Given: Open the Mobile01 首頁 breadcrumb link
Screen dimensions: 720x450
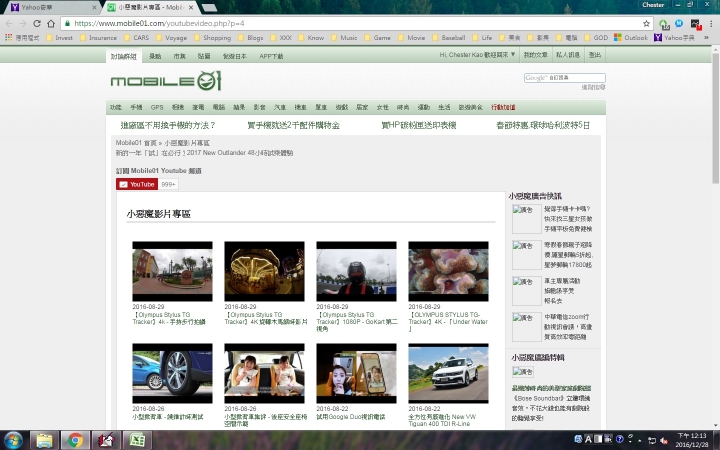Looking at the screenshot, I should tap(136, 143).
